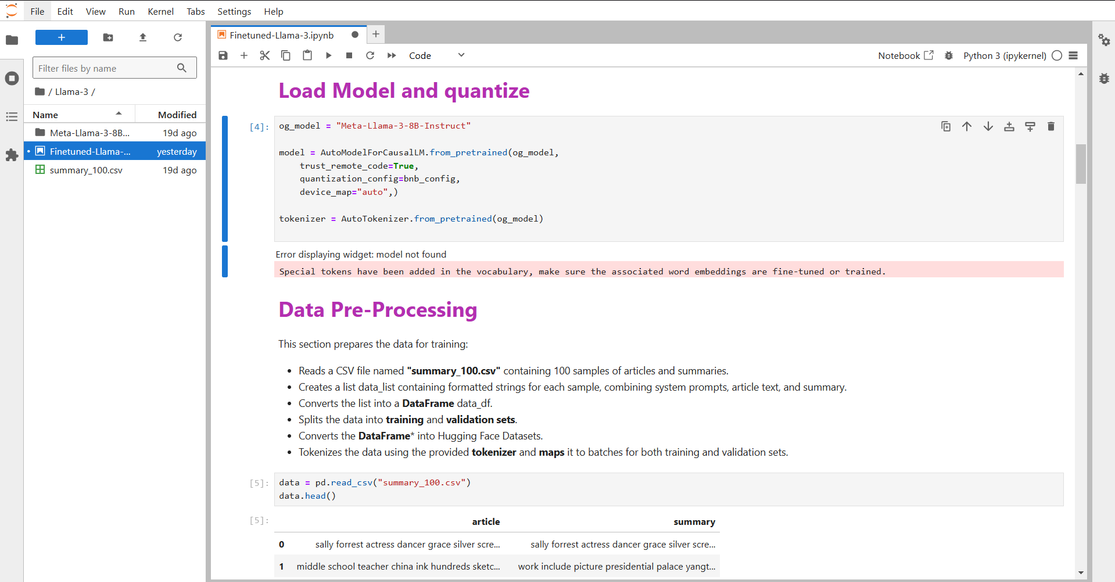Open notebook in Notebook interface
The image size is (1115, 582).
[905, 55]
